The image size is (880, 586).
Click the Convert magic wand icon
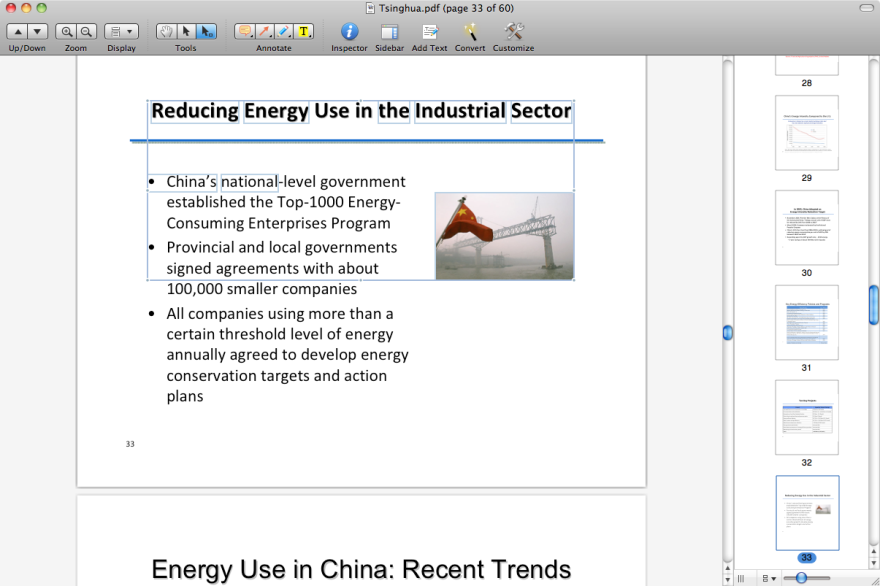click(x=469, y=30)
